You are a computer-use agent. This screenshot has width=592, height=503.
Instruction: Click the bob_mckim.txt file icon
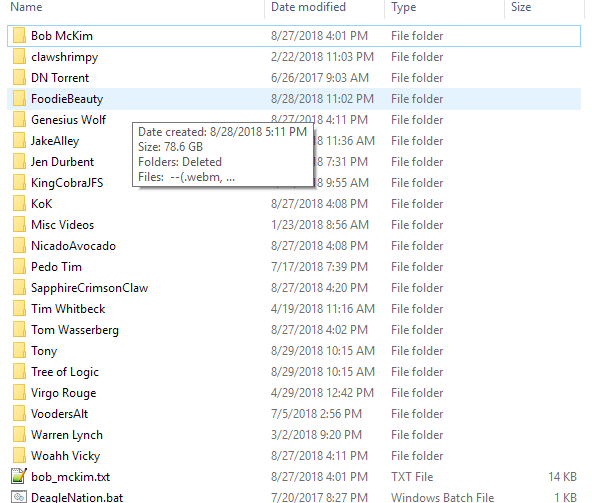coord(19,477)
